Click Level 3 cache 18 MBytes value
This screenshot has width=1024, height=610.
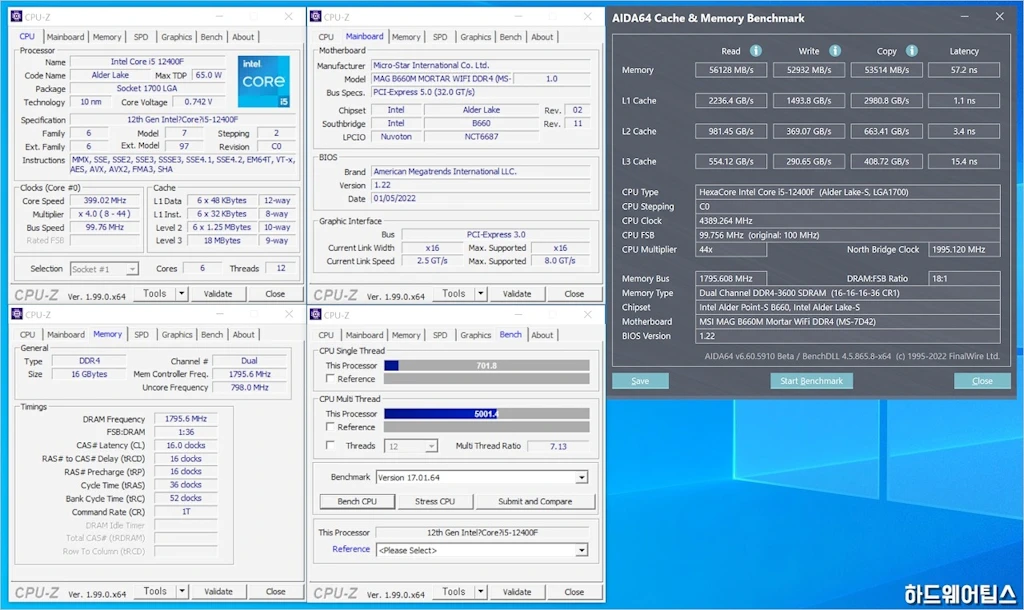tap(222, 241)
